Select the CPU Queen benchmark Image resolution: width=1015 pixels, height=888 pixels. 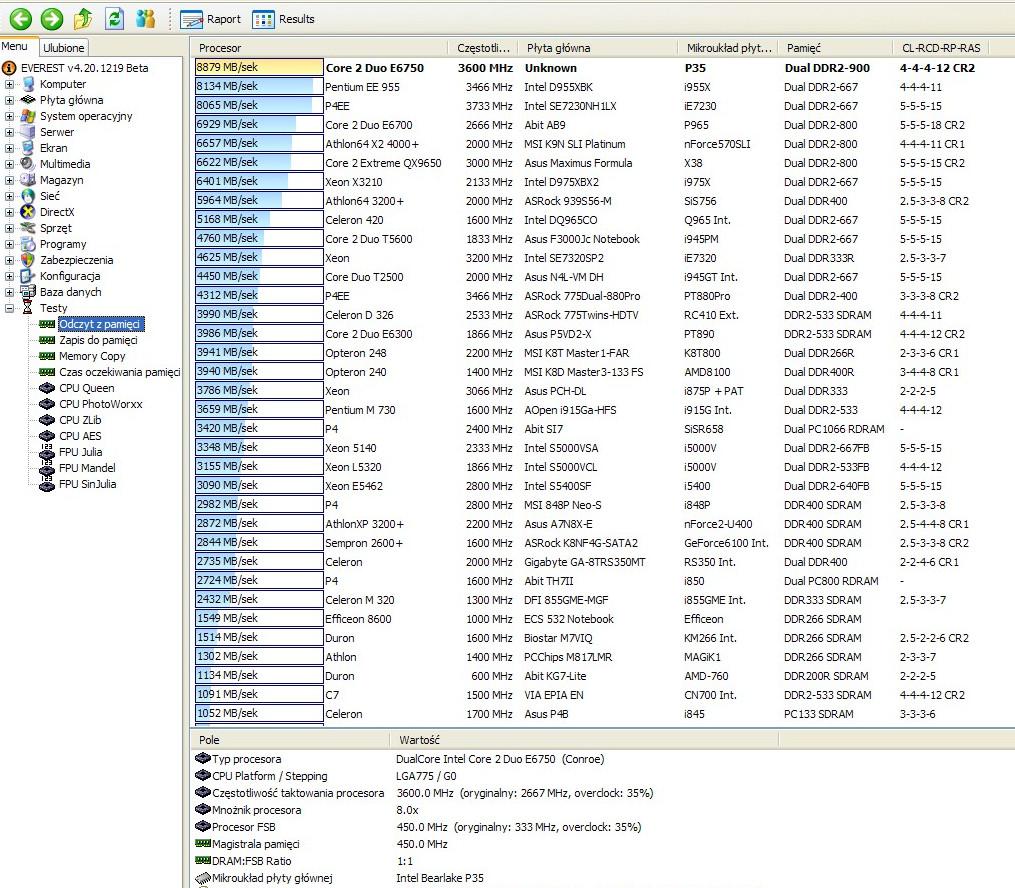86,388
